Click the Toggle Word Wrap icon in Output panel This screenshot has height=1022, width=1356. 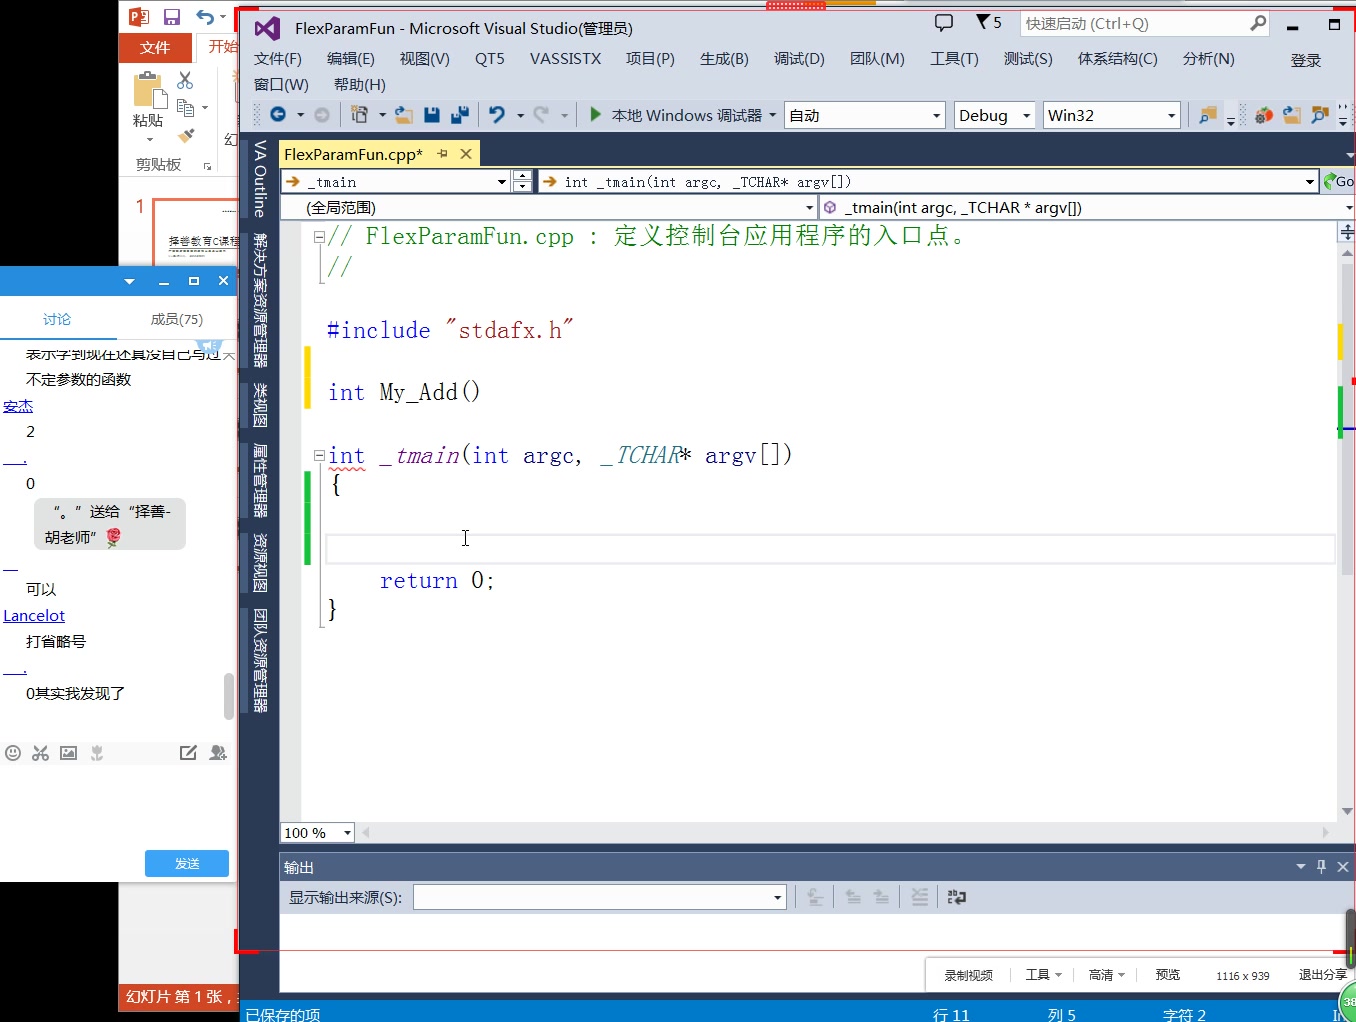[957, 897]
